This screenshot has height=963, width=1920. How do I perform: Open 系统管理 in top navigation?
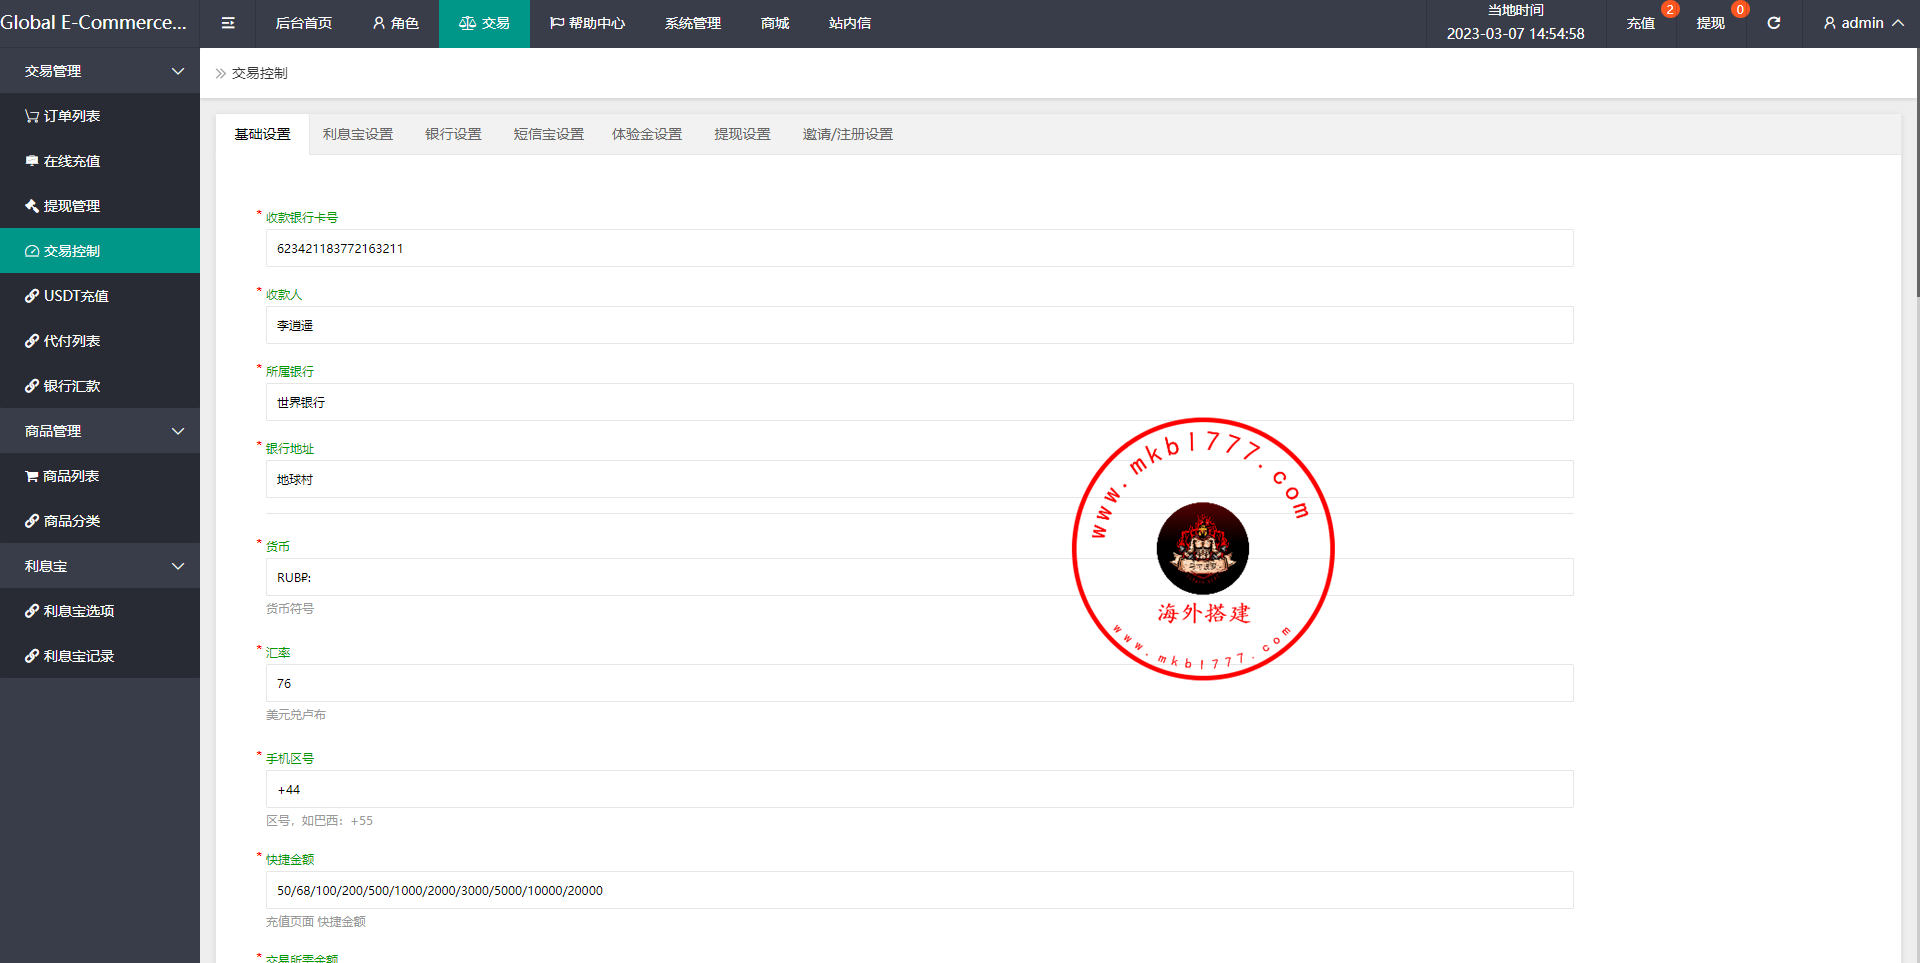point(693,23)
